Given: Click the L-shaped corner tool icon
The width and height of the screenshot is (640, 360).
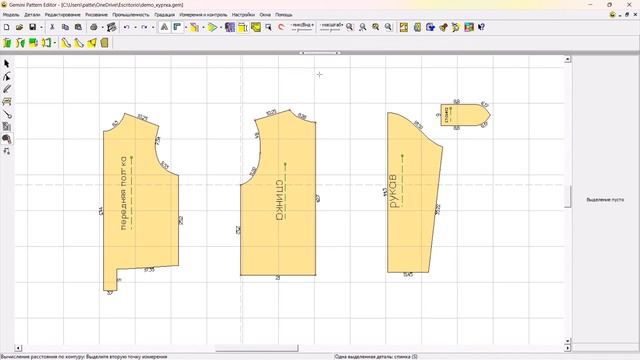Looking at the screenshot, I should (177, 27).
